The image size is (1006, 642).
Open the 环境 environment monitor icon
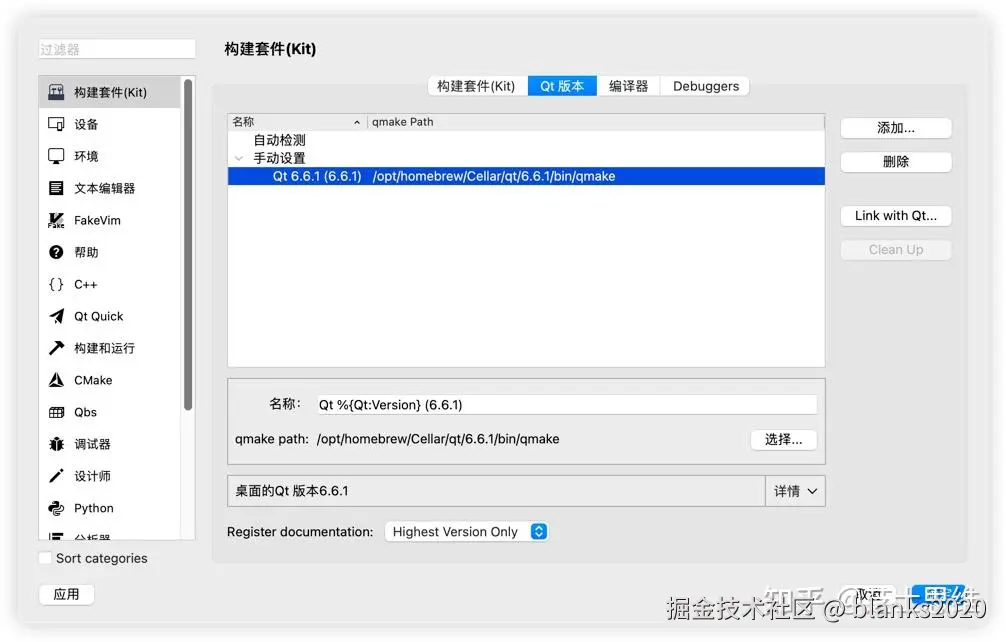(x=56, y=156)
